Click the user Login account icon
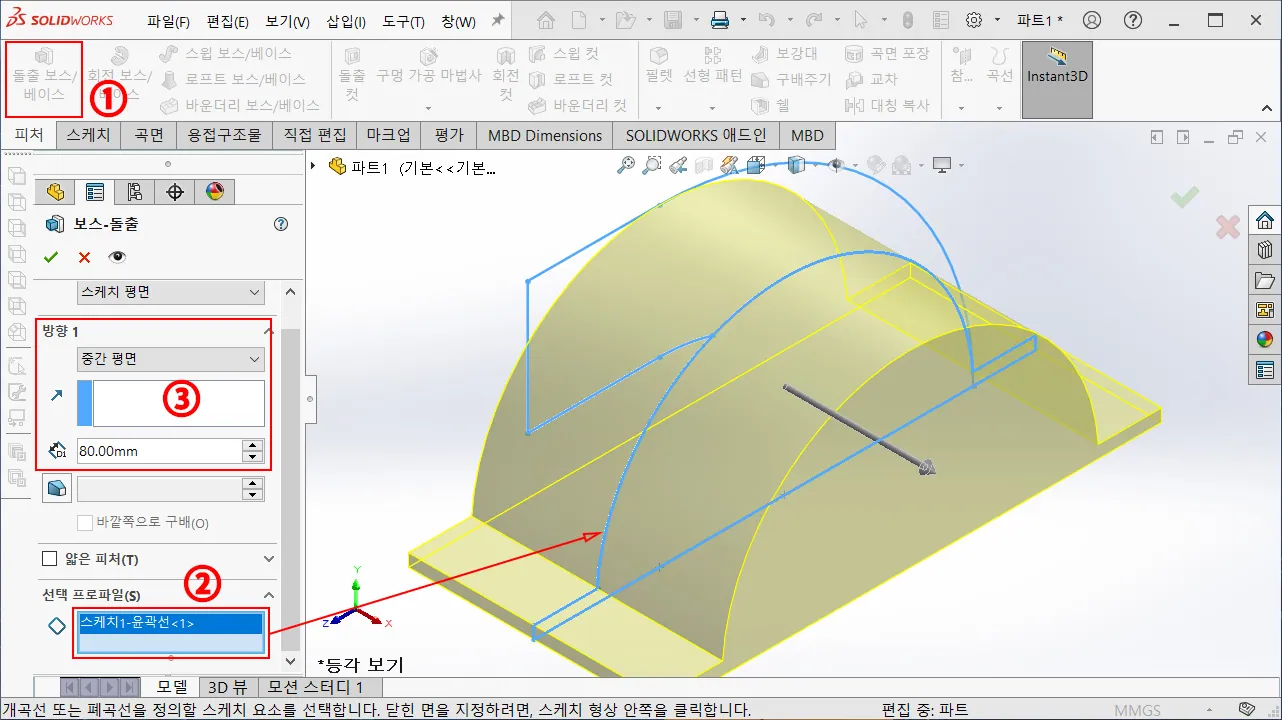The height and width of the screenshot is (720, 1282). (1092, 20)
